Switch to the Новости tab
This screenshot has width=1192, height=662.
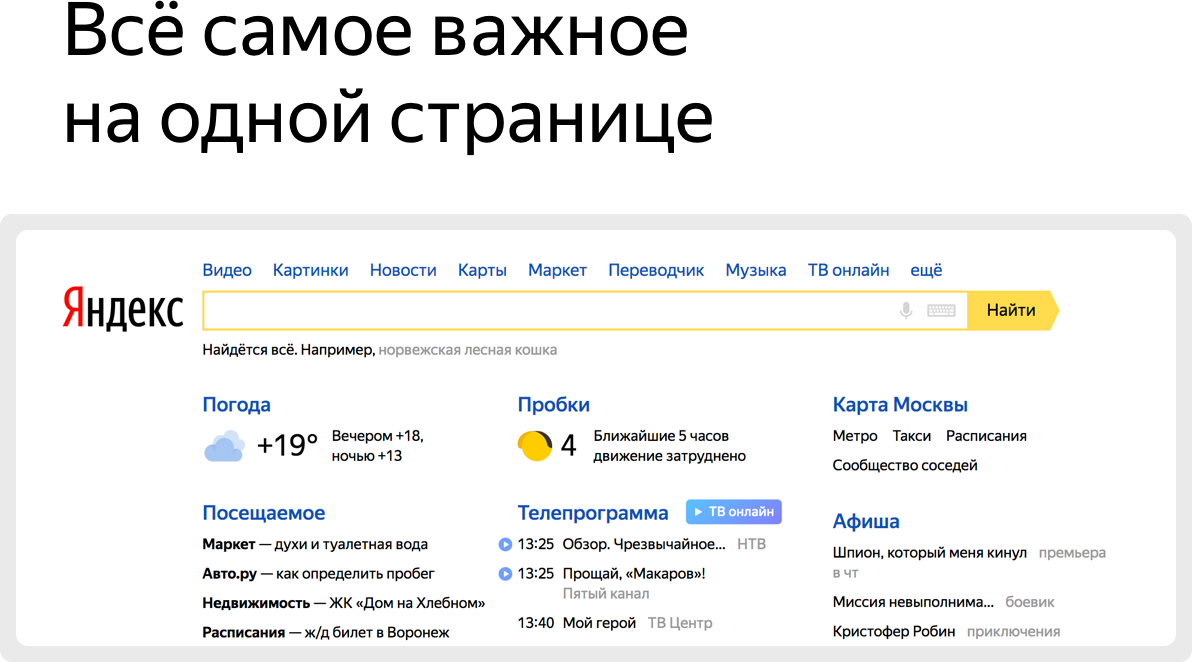pyautogui.click(x=403, y=270)
